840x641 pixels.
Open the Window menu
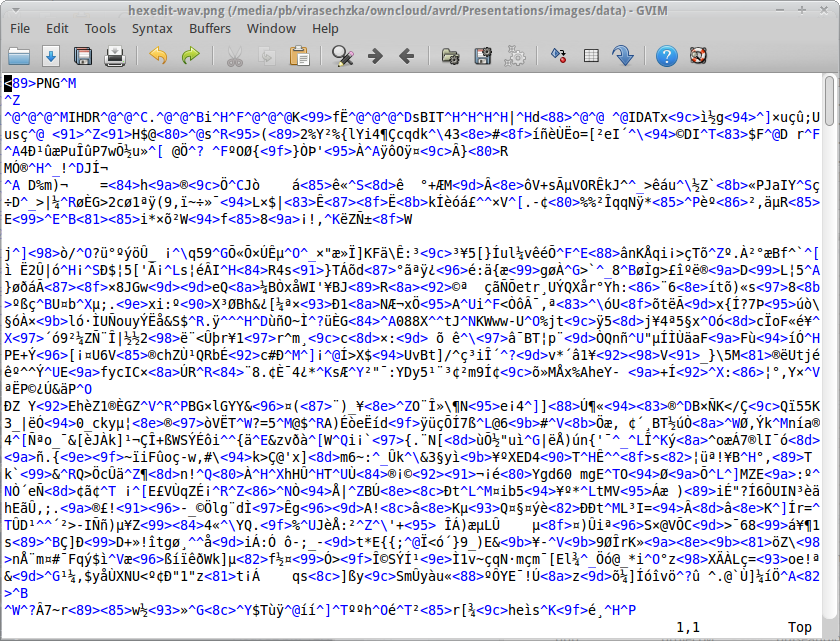click(x=271, y=28)
